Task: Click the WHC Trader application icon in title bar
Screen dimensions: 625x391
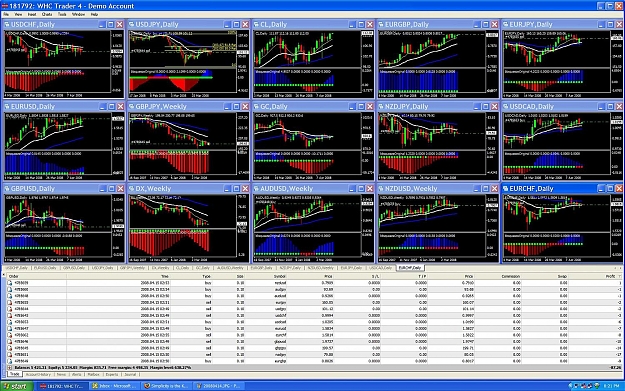Action: 4,6
